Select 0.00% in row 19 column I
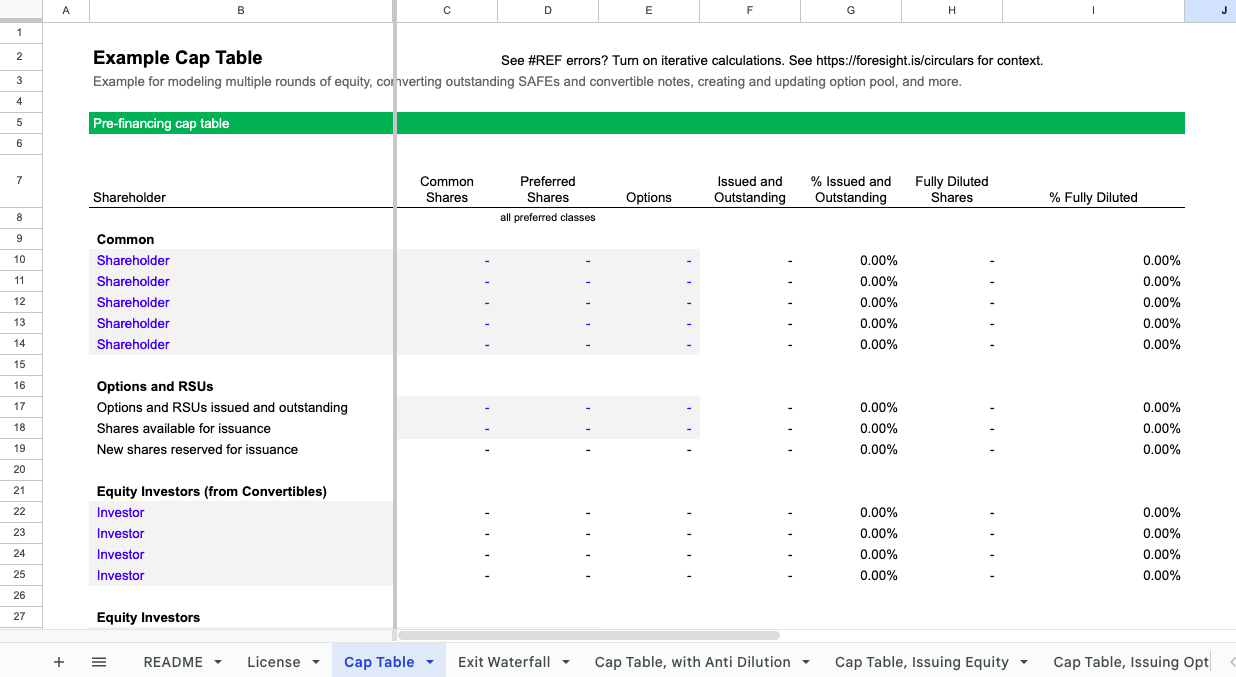The width and height of the screenshot is (1236, 677). click(x=1162, y=450)
